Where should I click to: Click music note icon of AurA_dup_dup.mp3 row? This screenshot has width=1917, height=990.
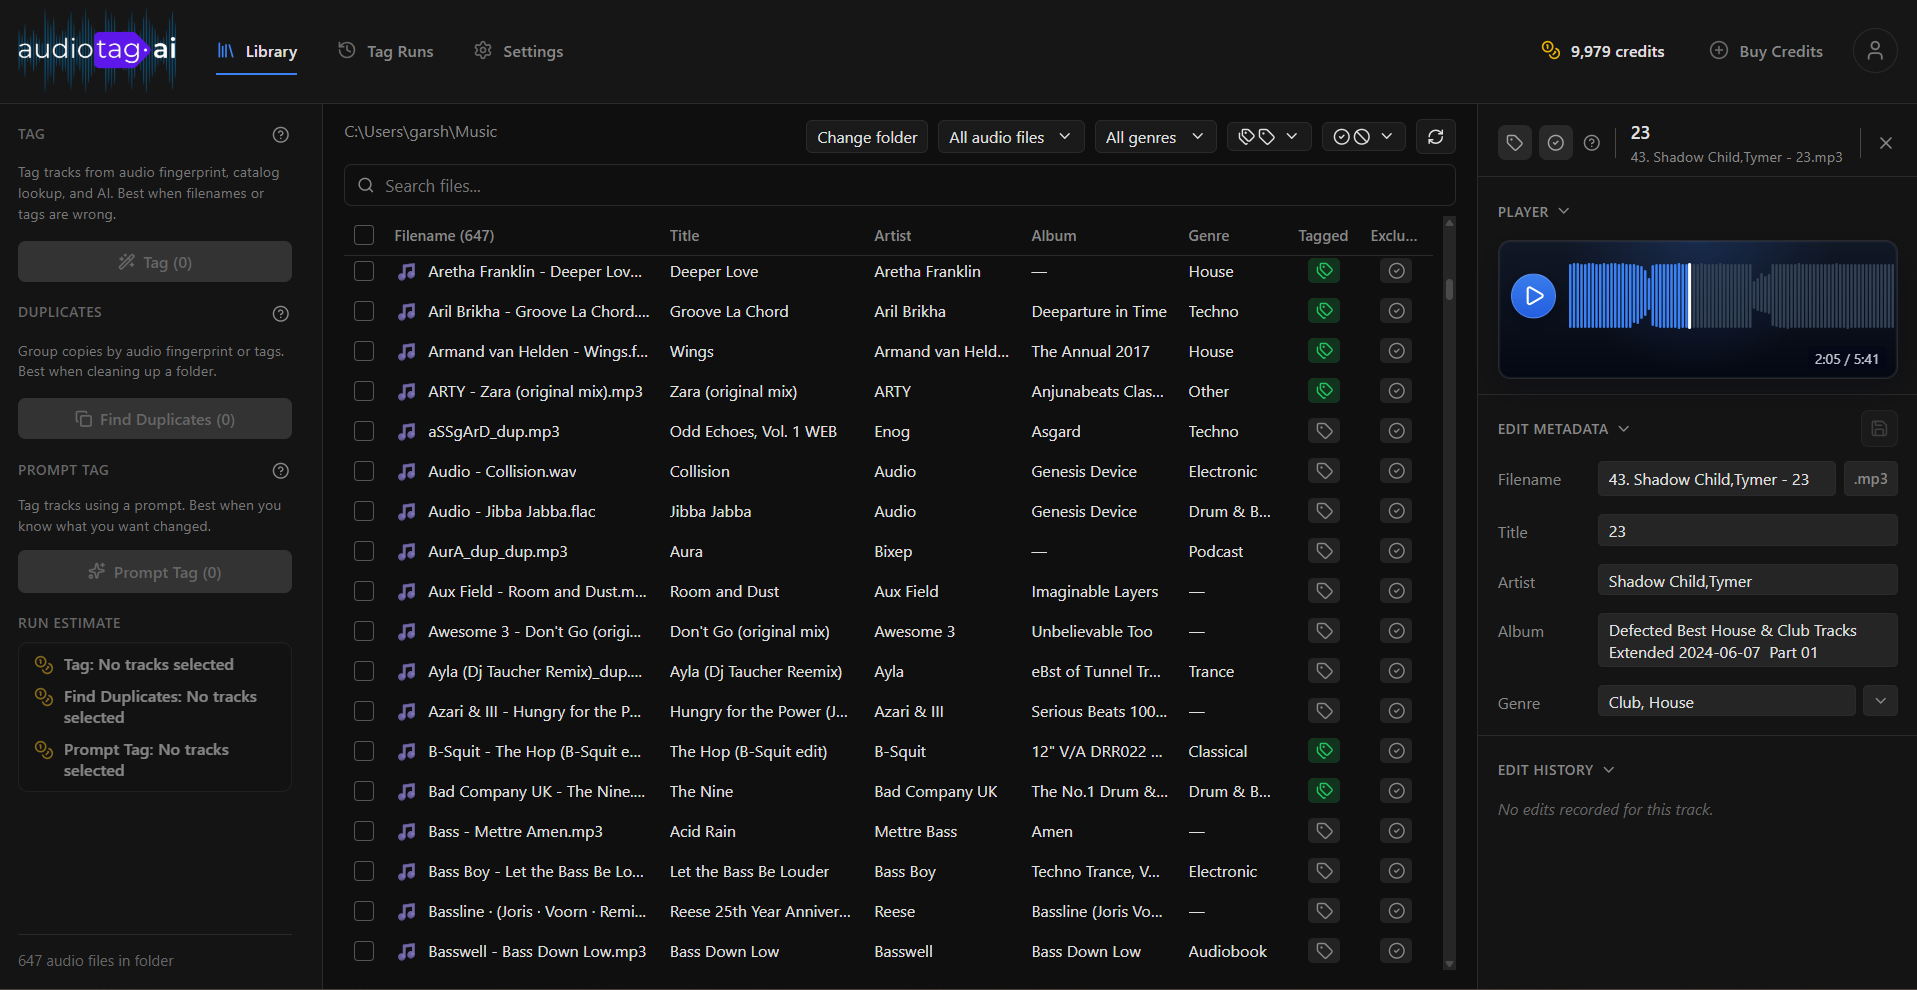coord(406,551)
